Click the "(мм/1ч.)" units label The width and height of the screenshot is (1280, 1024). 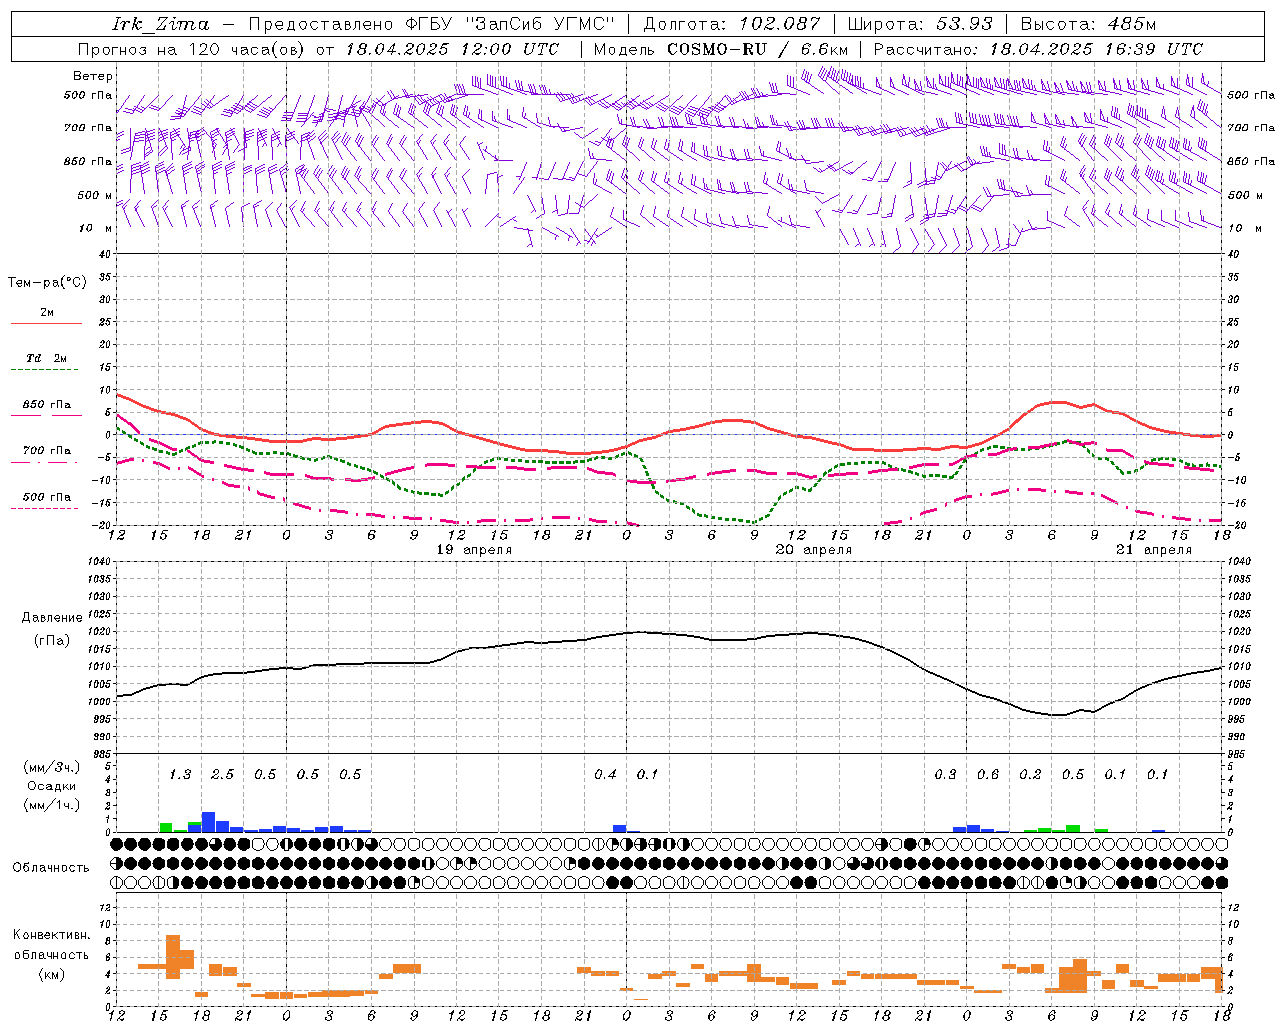pyautogui.click(x=51, y=805)
